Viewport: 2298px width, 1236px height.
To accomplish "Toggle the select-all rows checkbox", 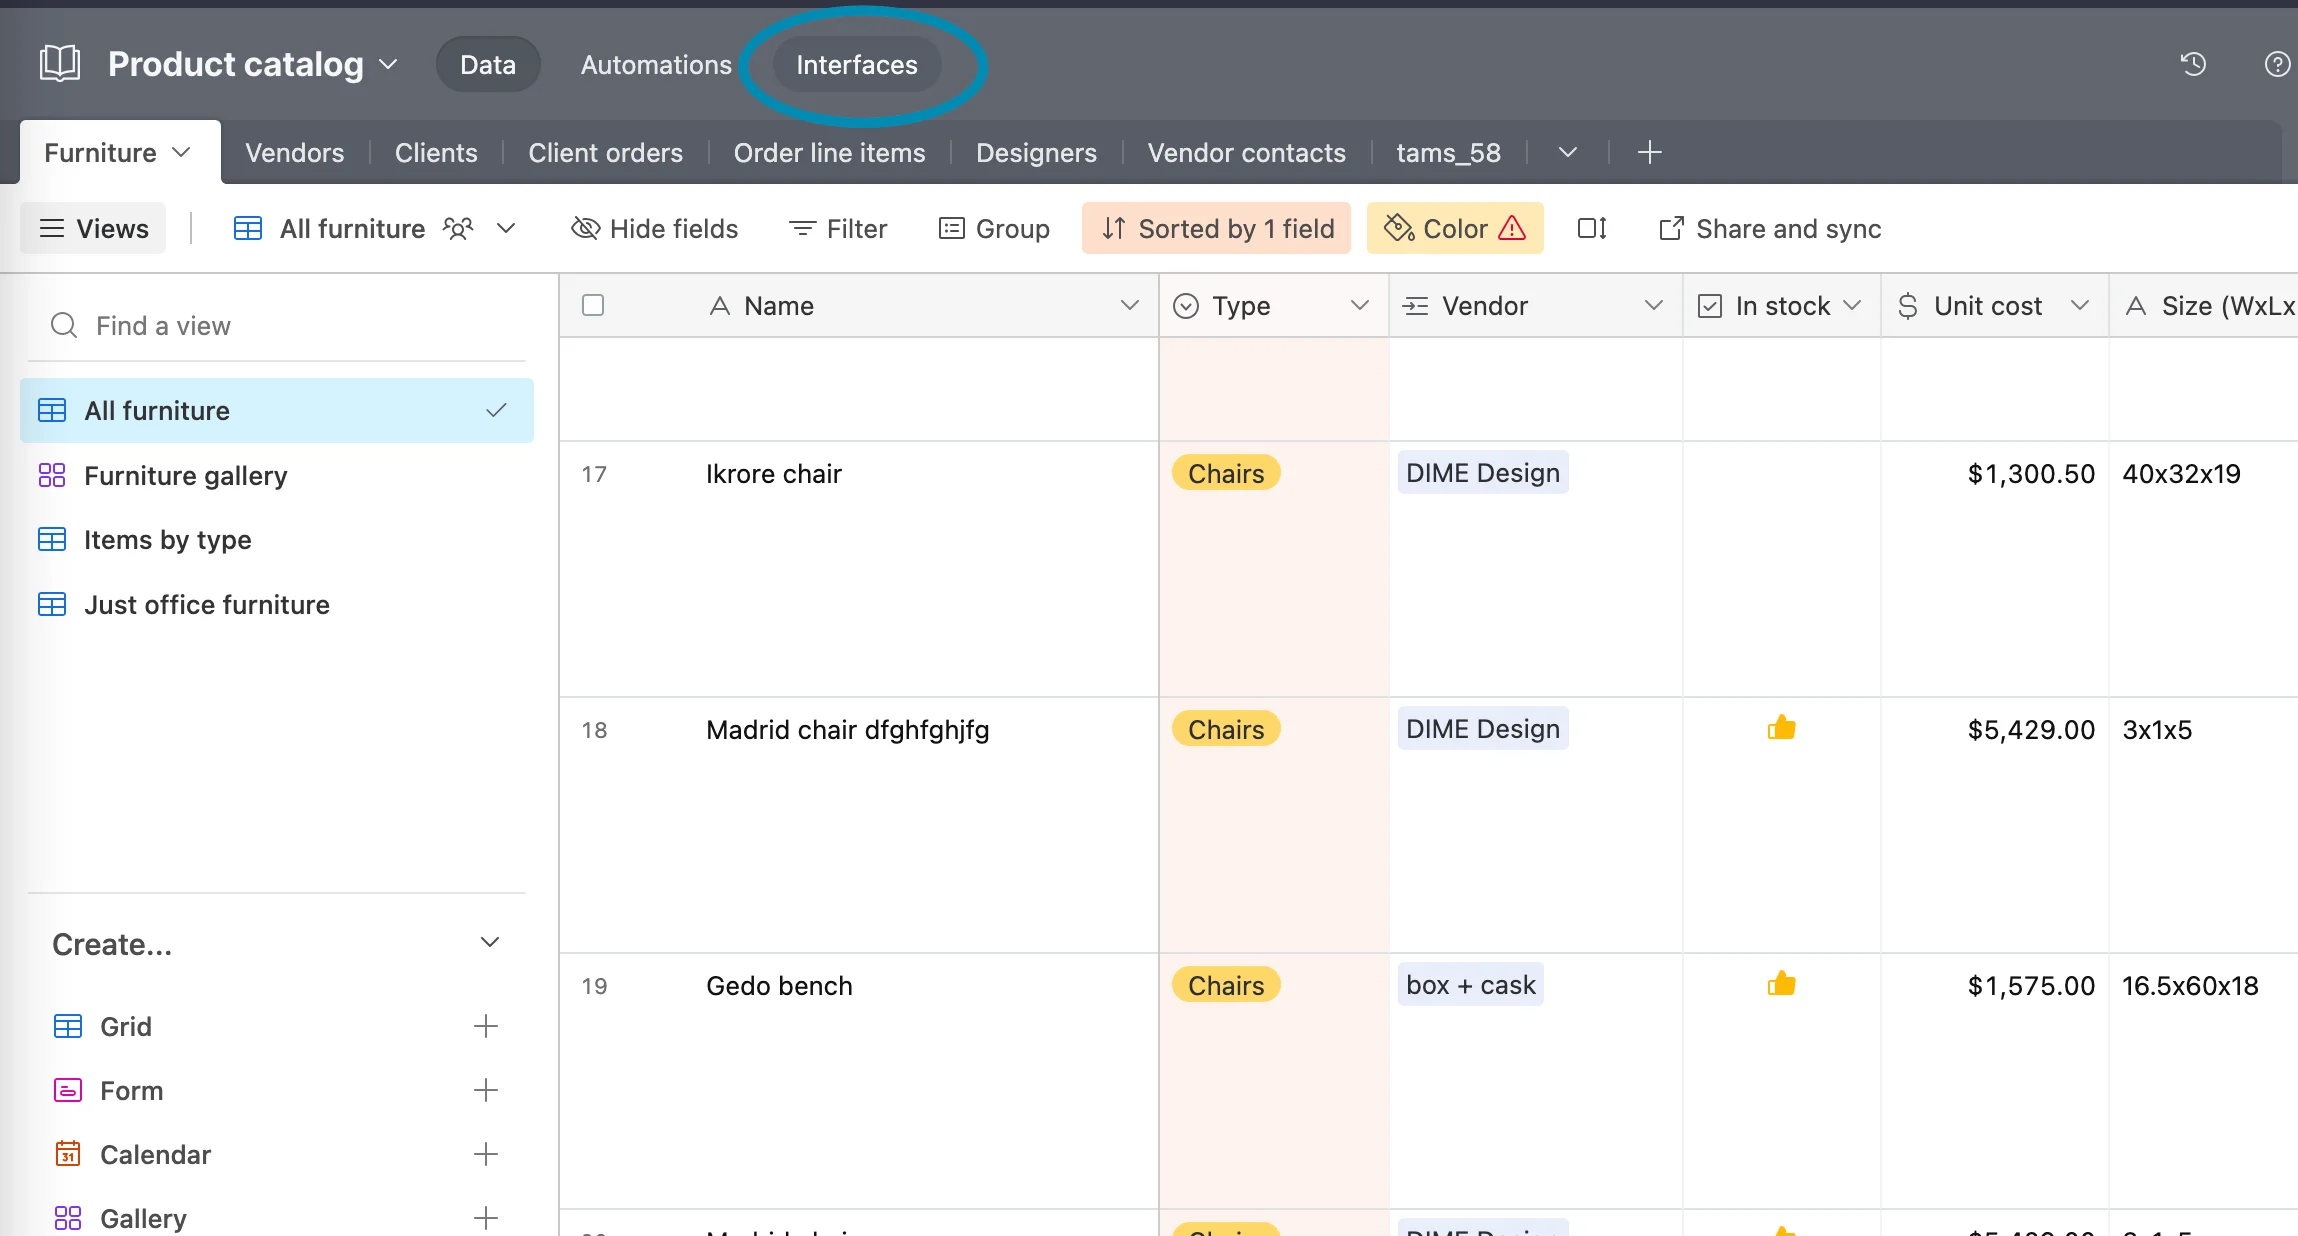I will tap(593, 305).
